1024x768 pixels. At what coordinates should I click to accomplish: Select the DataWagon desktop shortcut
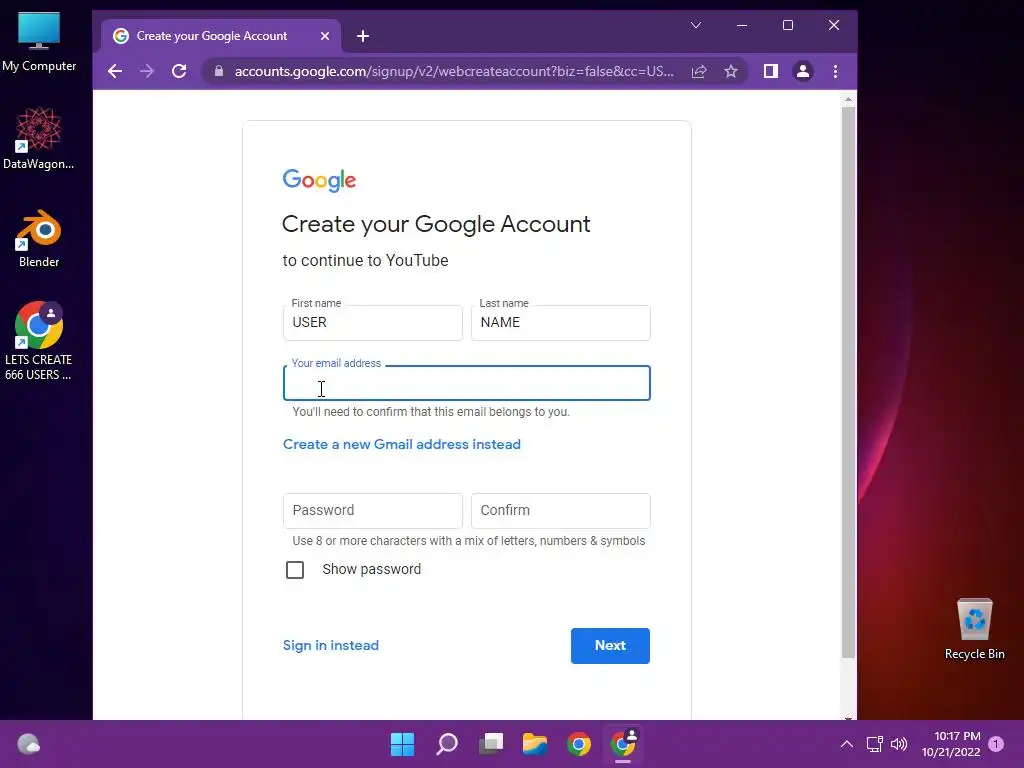click(39, 138)
